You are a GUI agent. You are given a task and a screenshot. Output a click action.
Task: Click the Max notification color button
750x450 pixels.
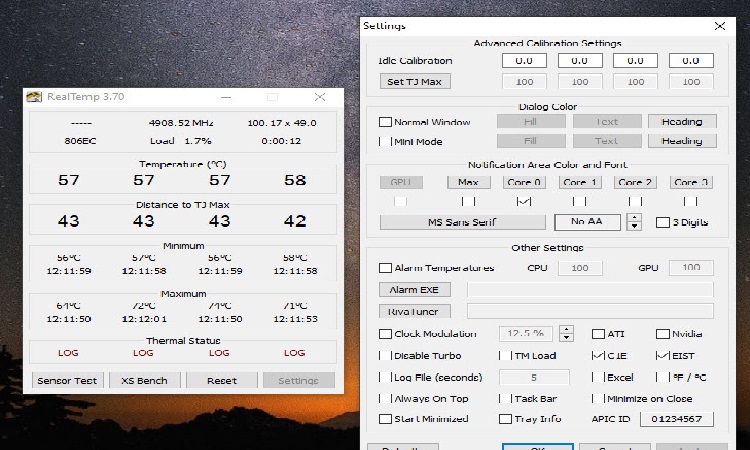(x=469, y=182)
